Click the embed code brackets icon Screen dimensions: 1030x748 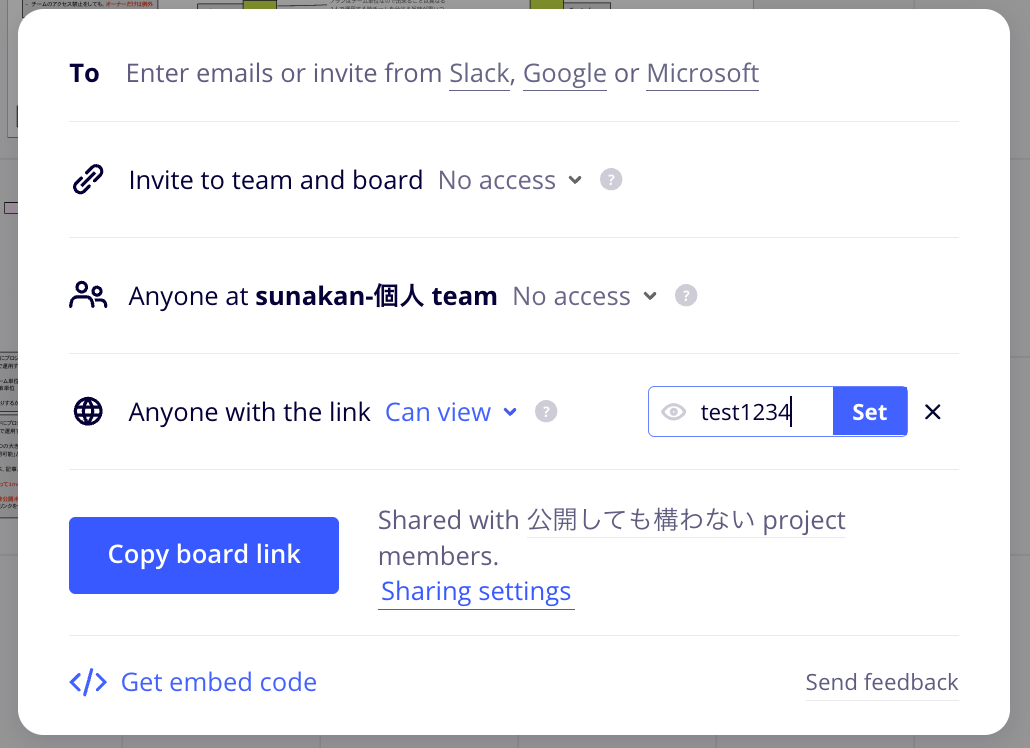pos(88,682)
